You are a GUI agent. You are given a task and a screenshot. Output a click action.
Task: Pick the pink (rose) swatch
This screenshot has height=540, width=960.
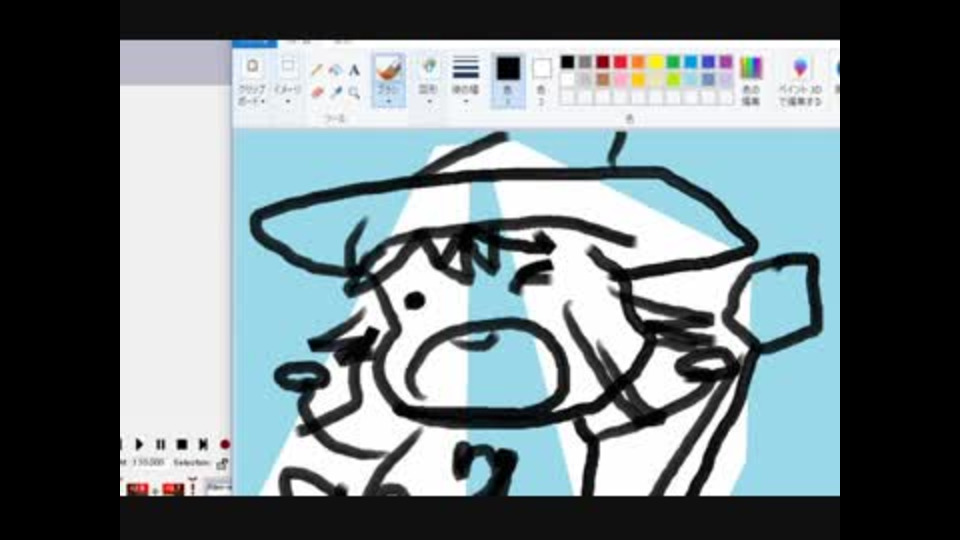620,80
